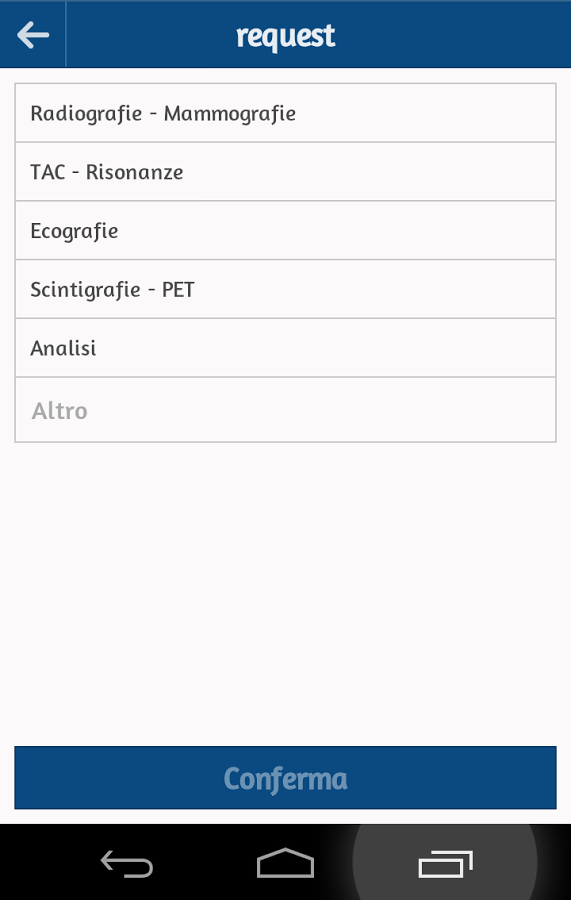Select the Ecografie list entry
This screenshot has height=900, width=571.
(285, 230)
